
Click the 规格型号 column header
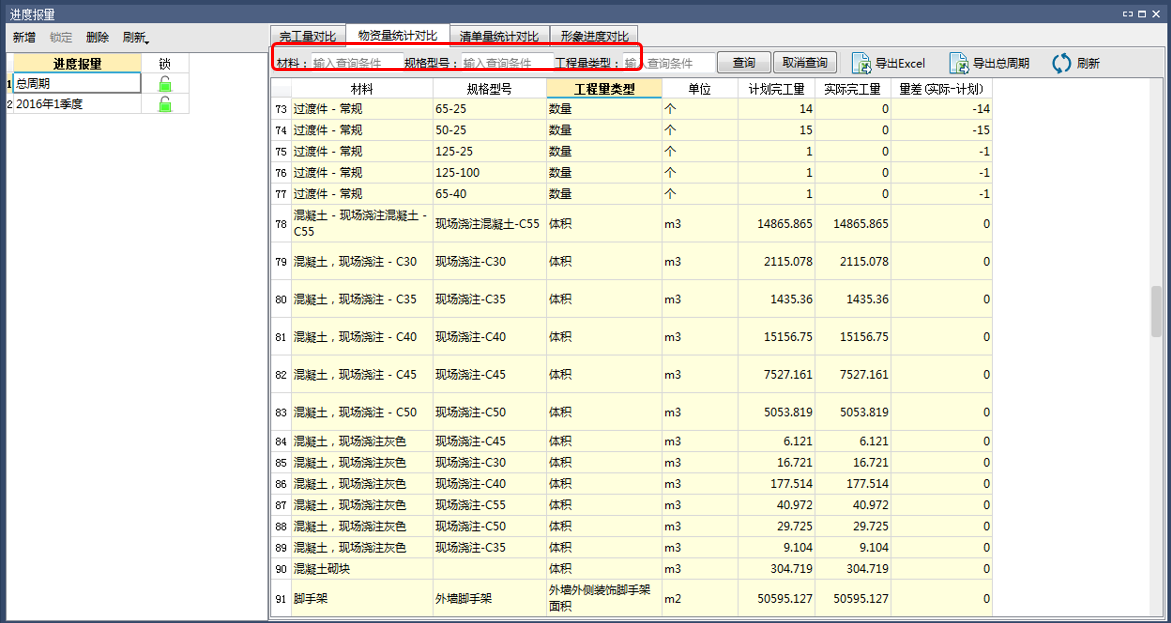pyautogui.click(x=490, y=89)
